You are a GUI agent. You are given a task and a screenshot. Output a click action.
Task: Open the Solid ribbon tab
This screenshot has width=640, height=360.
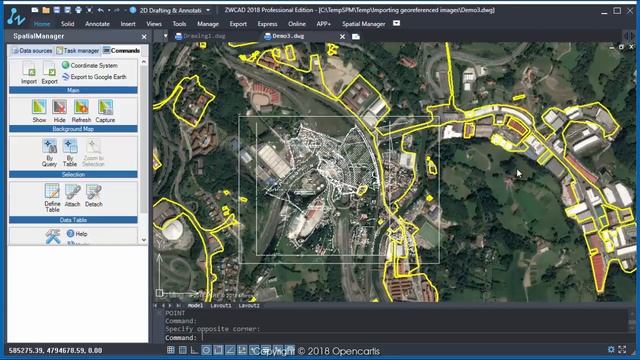click(68, 24)
